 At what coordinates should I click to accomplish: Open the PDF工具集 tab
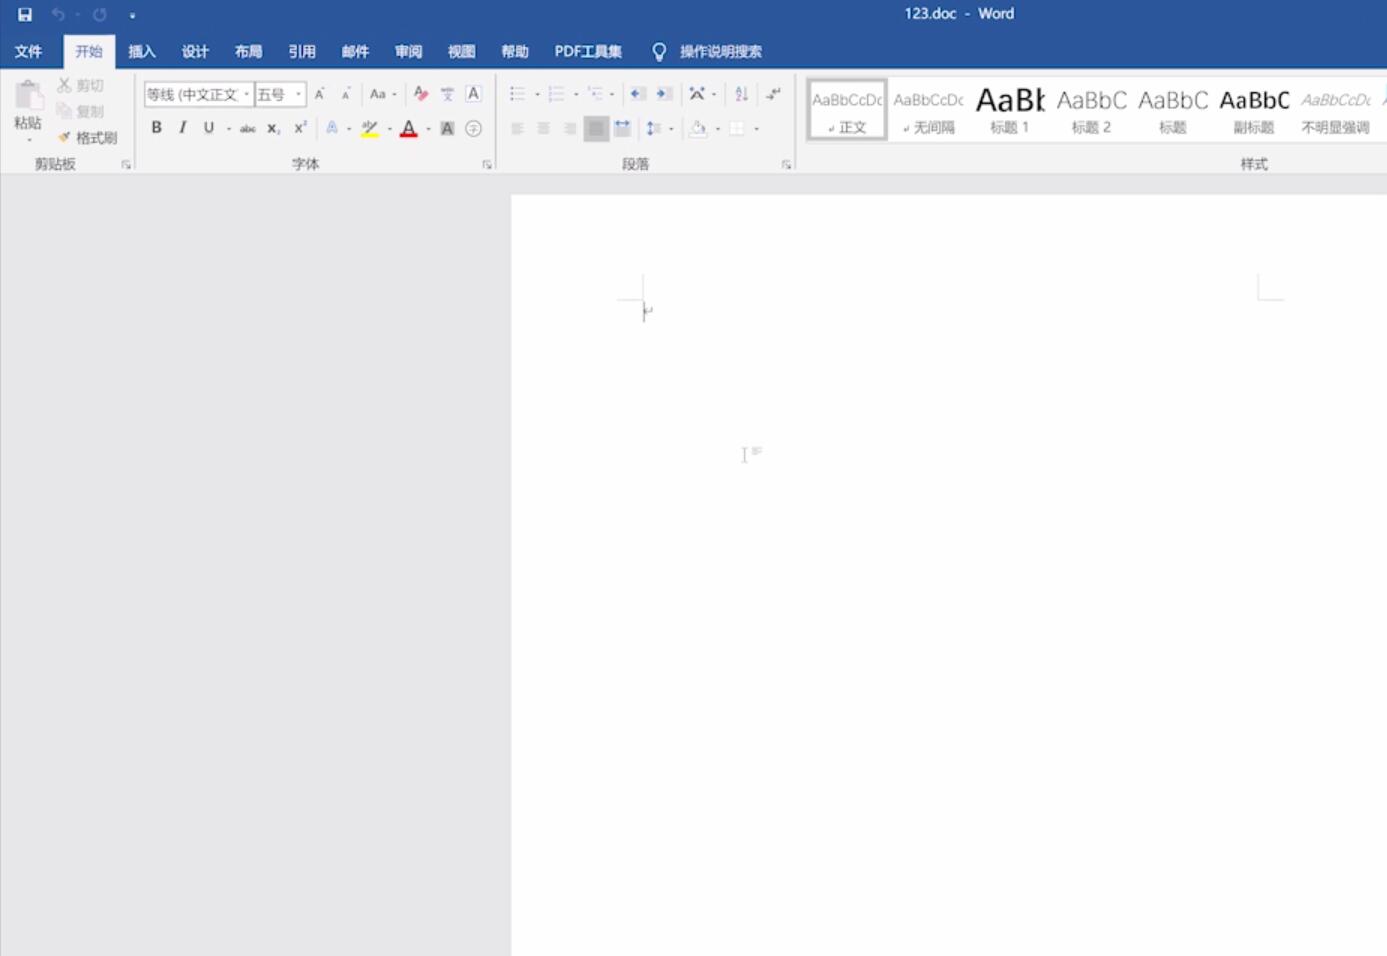[x=588, y=51]
